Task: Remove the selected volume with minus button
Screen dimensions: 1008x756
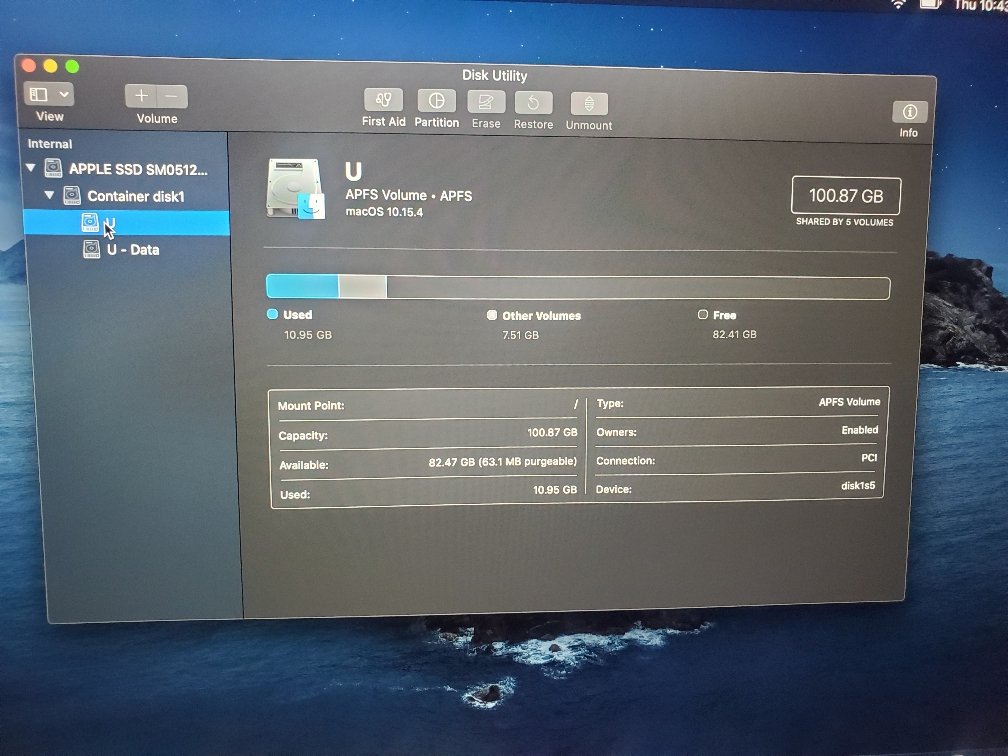Action: [172, 97]
